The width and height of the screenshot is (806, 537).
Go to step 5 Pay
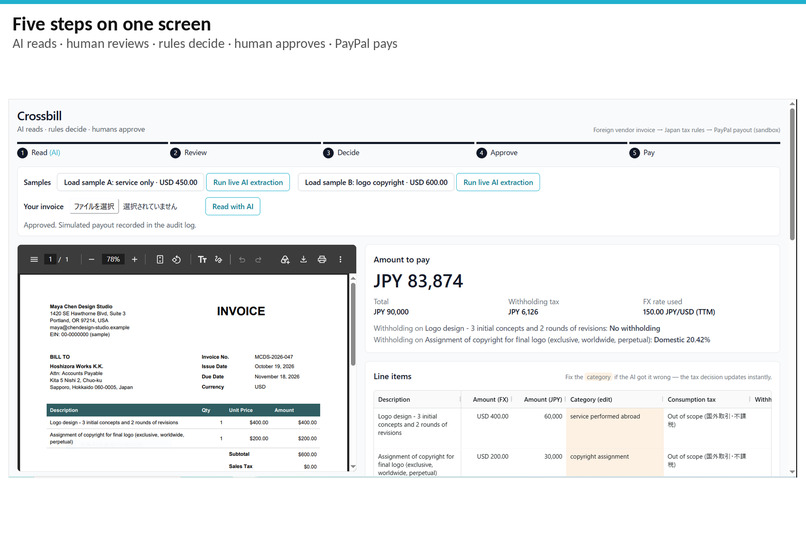pyautogui.click(x=642, y=153)
